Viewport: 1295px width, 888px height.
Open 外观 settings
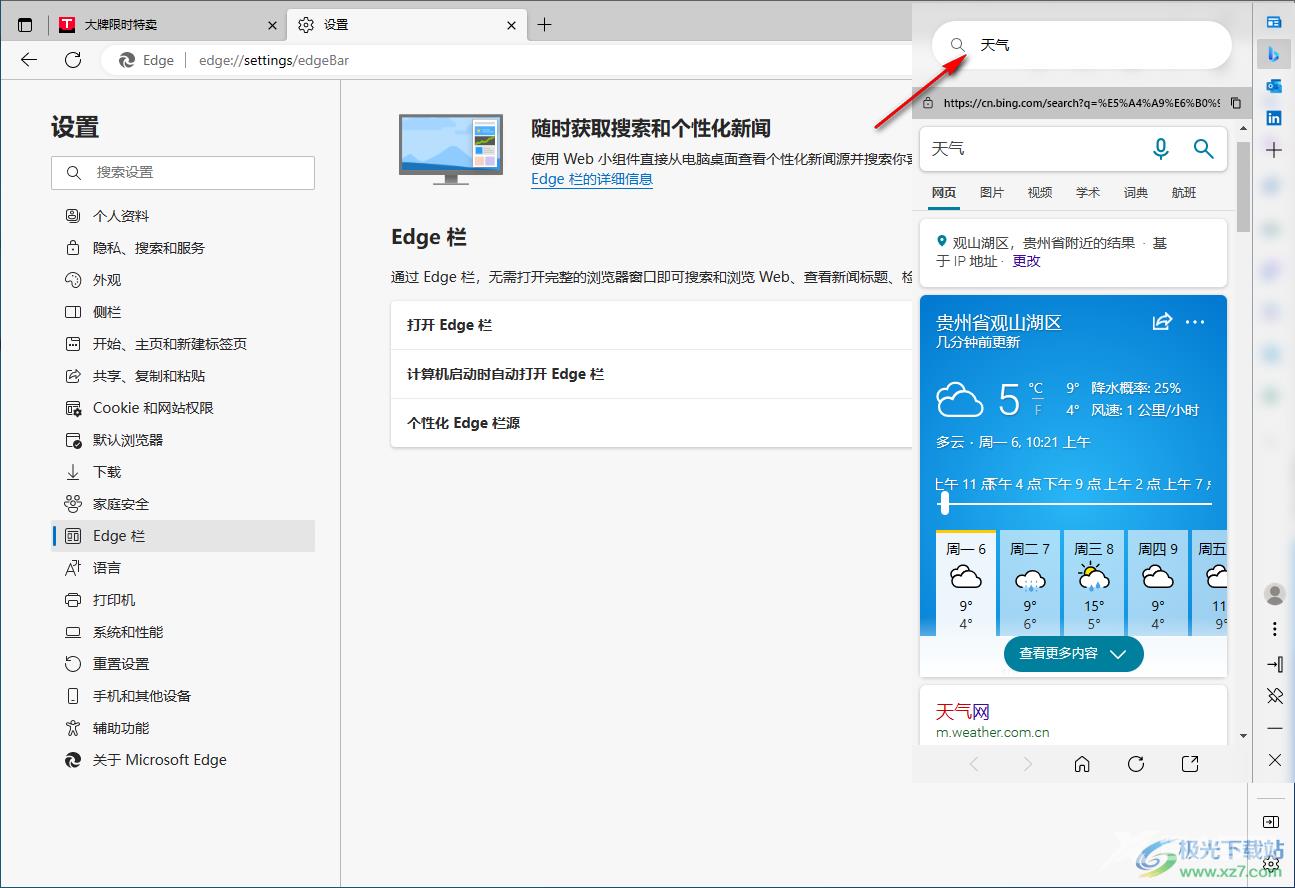(x=183, y=280)
